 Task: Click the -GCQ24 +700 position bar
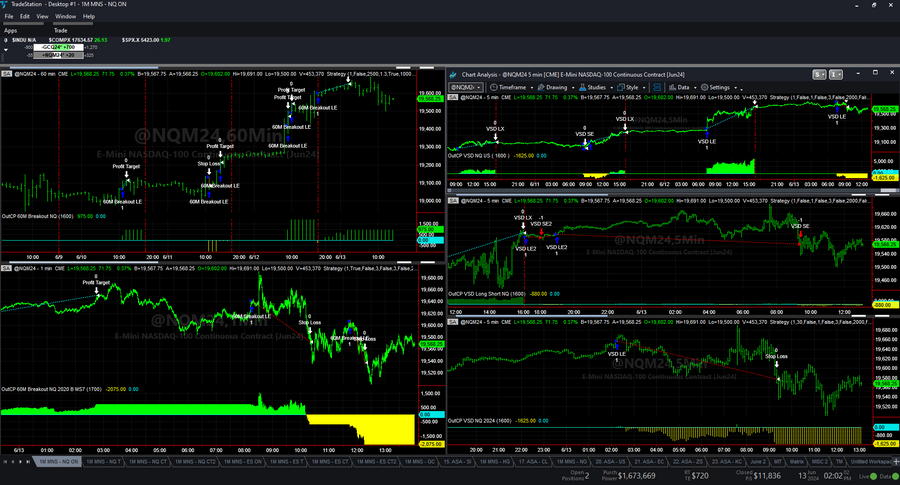point(59,47)
